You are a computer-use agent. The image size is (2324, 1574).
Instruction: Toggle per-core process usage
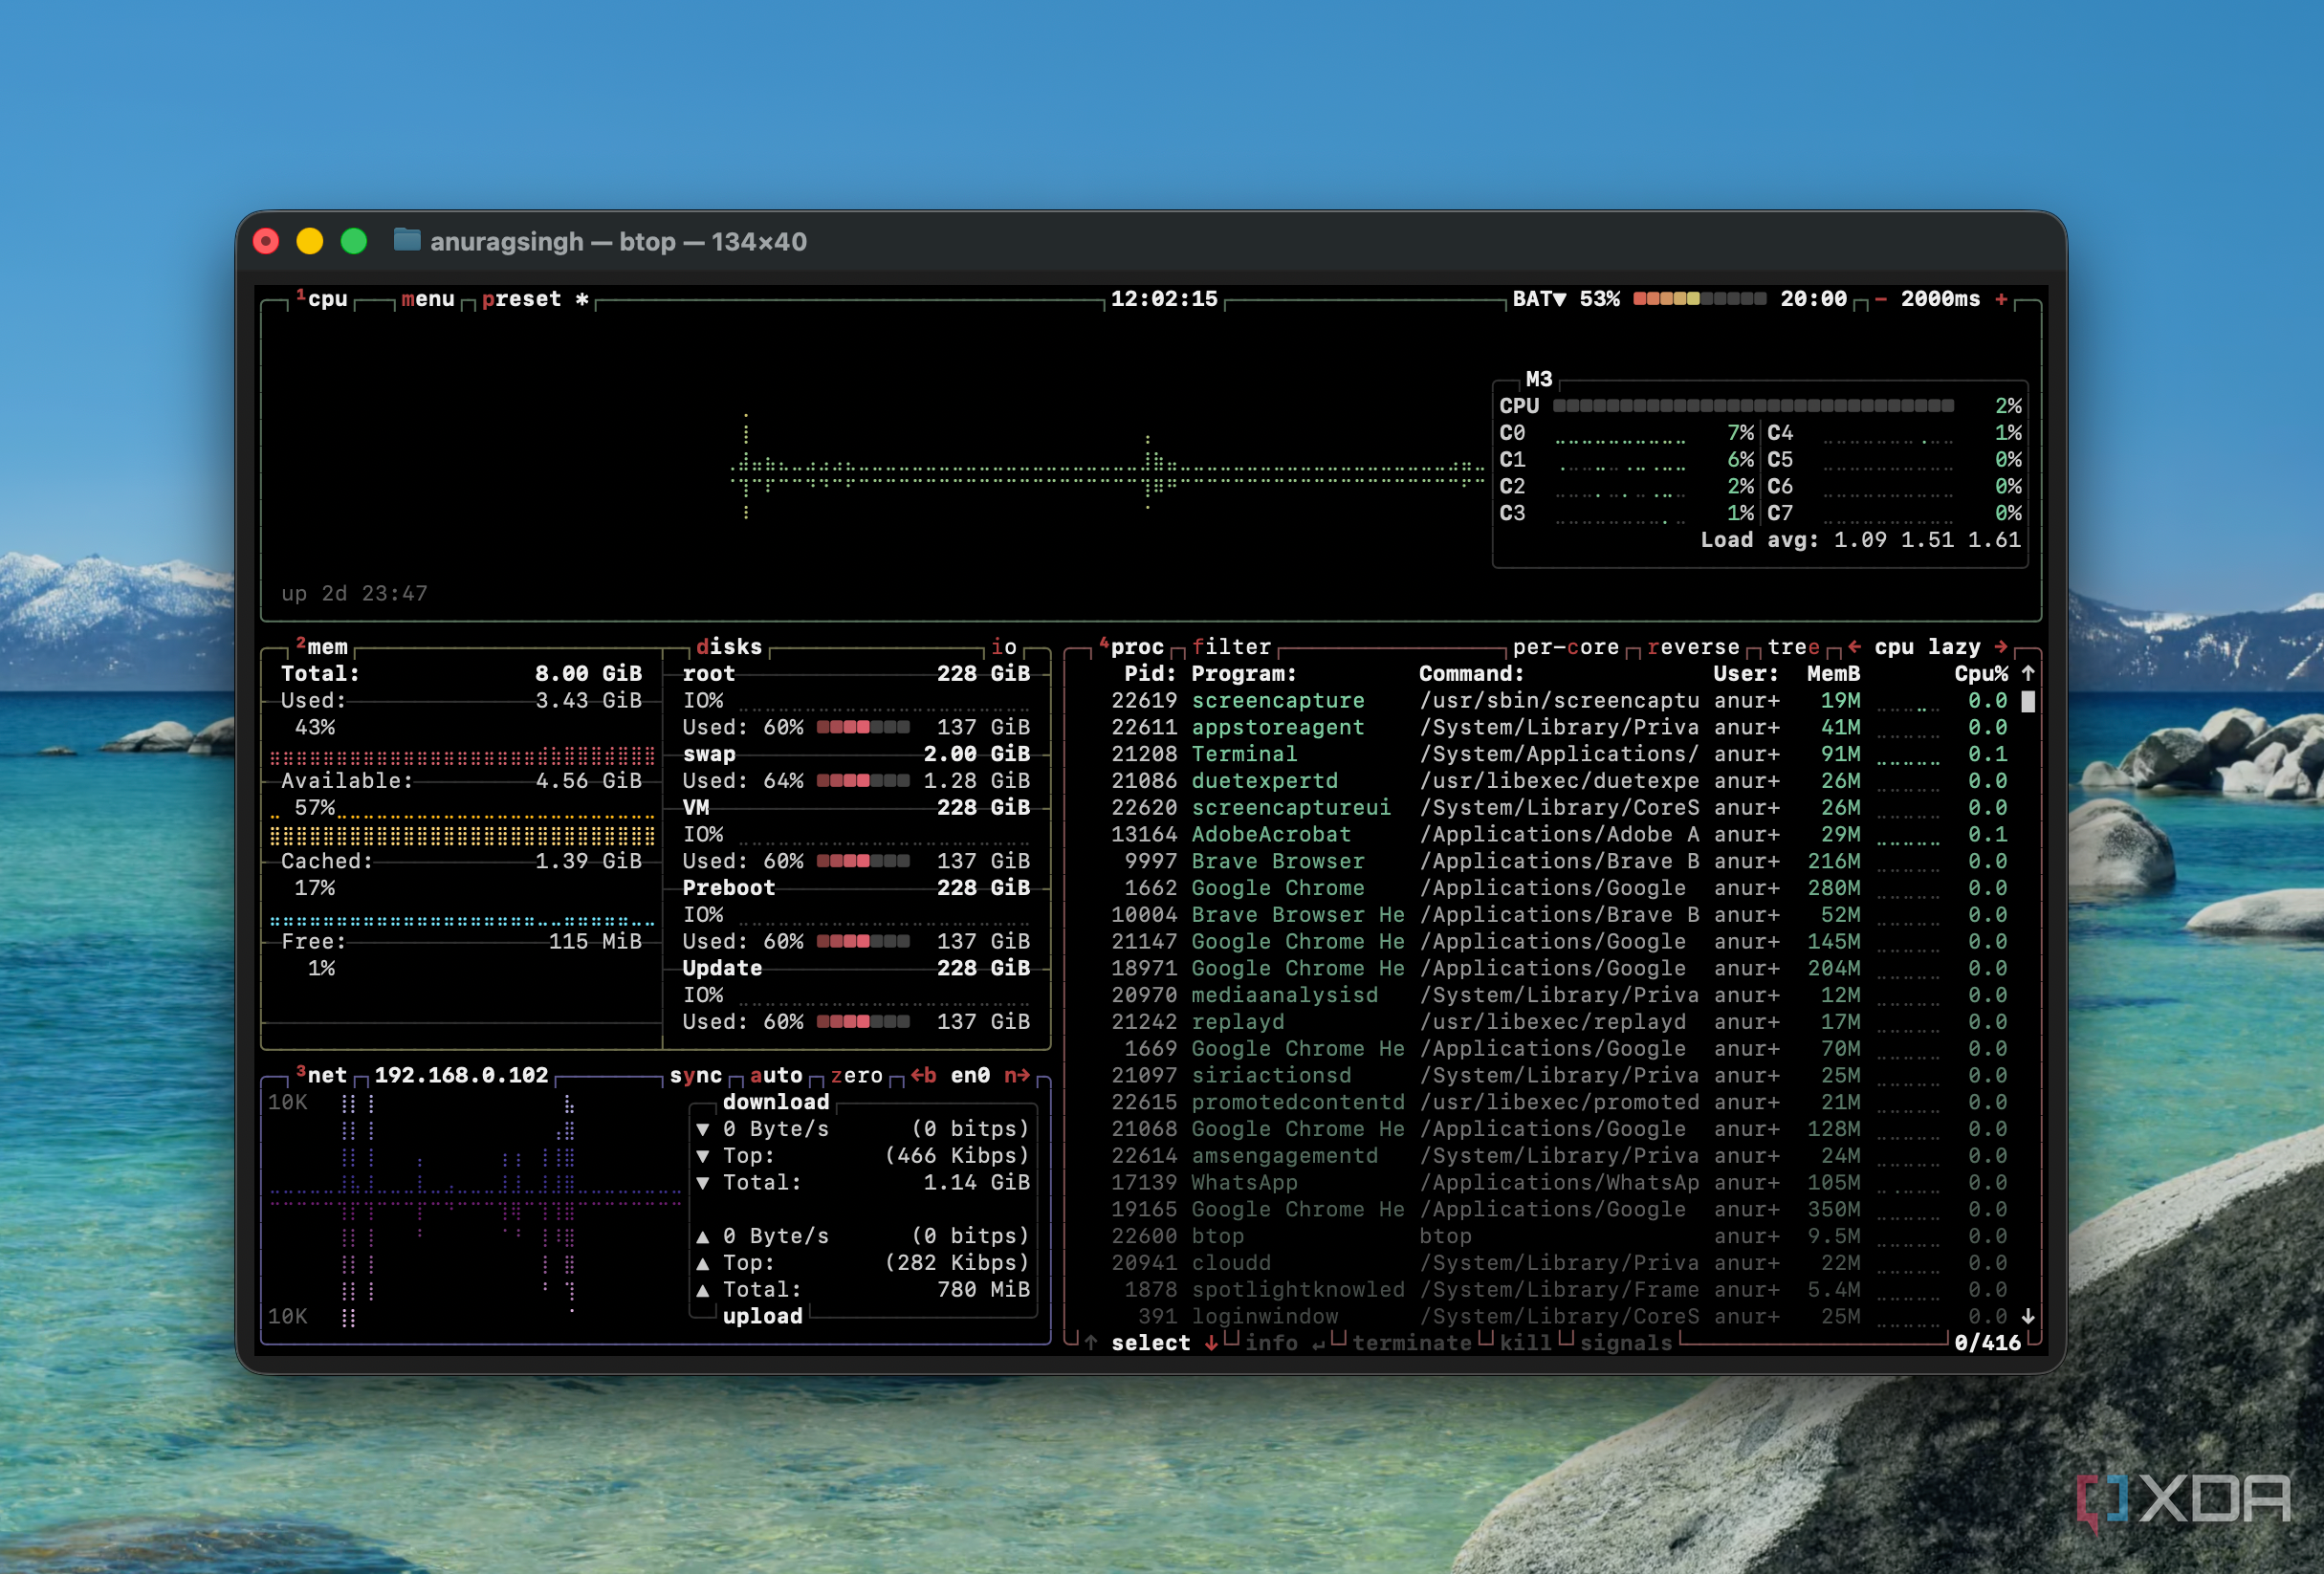pyautogui.click(x=1565, y=647)
